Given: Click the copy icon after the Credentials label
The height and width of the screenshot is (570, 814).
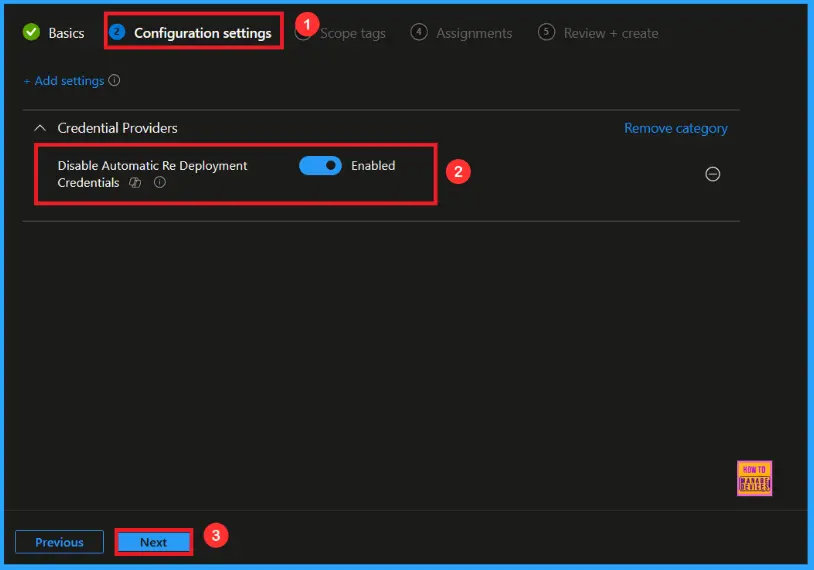Looking at the screenshot, I should 136,183.
